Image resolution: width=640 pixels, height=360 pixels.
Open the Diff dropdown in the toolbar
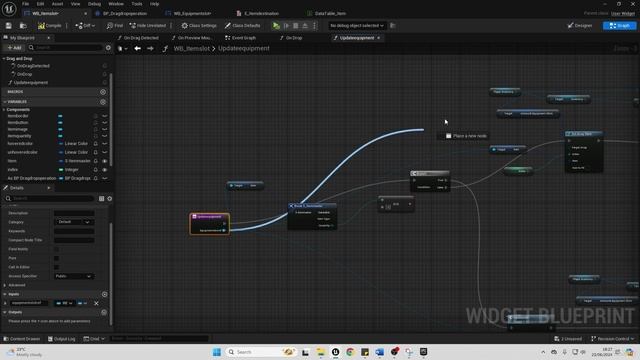tap(85, 26)
